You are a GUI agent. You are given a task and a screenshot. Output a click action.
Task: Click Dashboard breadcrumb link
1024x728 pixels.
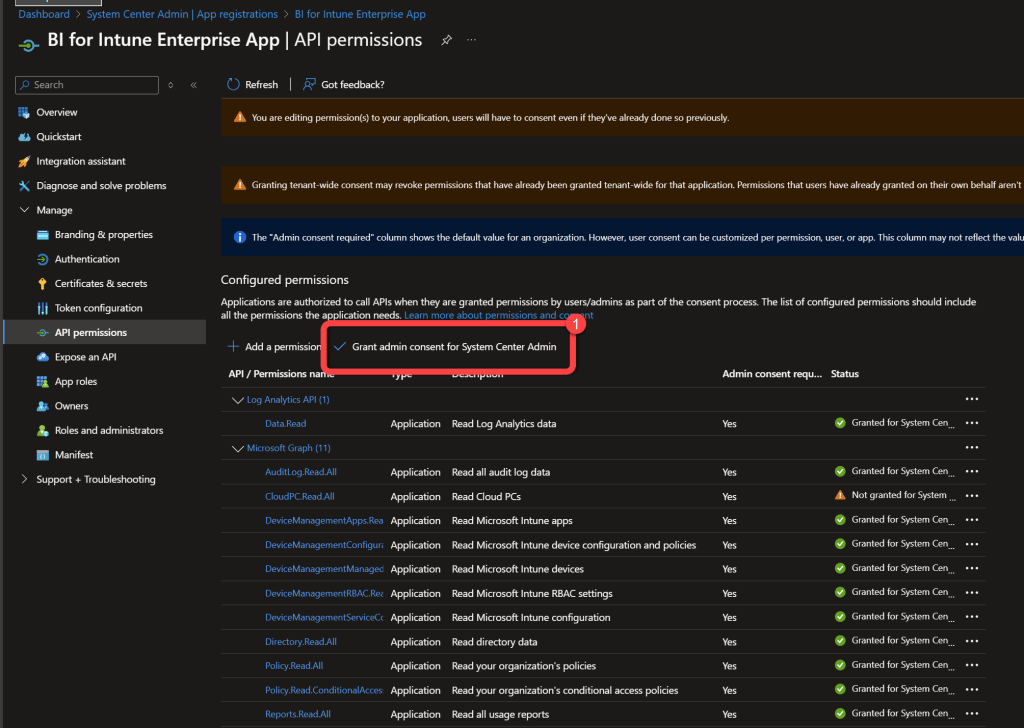pos(44,14)
